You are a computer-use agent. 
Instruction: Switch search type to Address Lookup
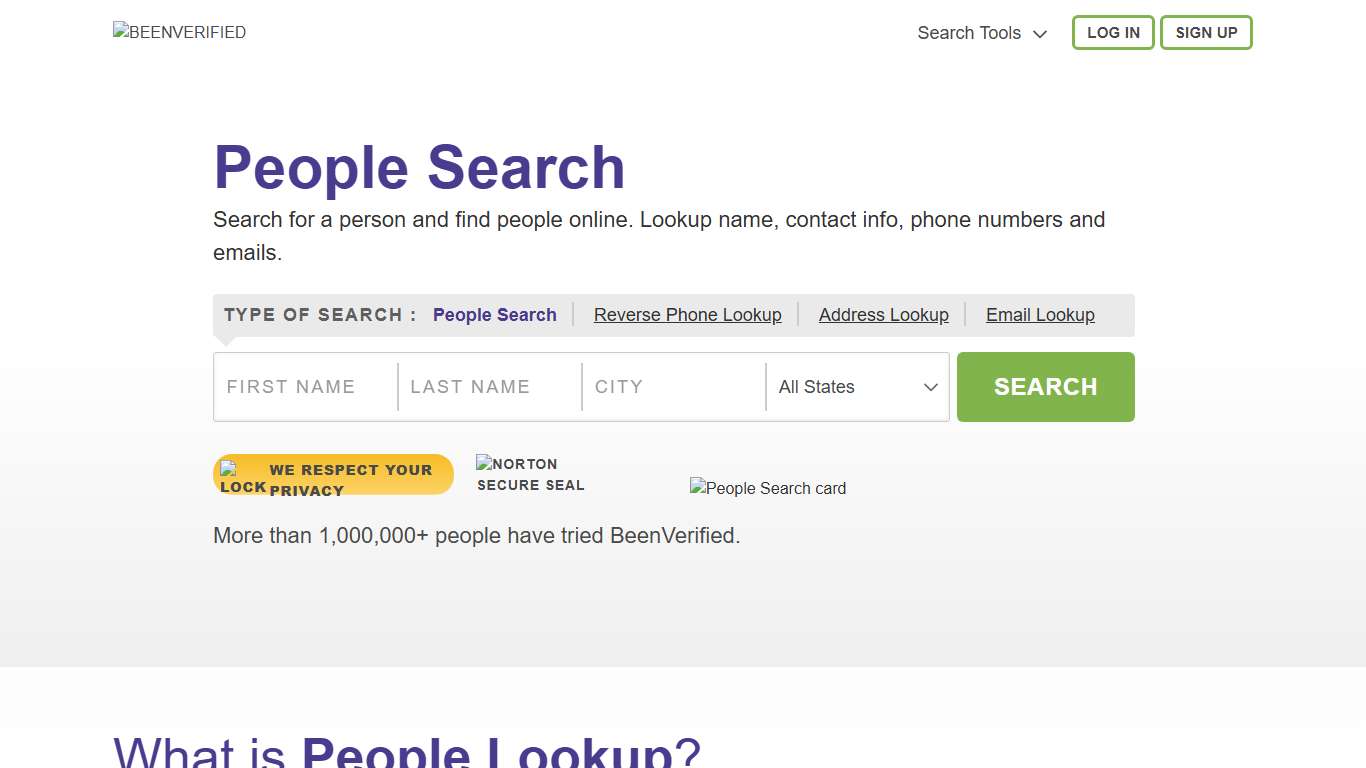tap(883, 315)
